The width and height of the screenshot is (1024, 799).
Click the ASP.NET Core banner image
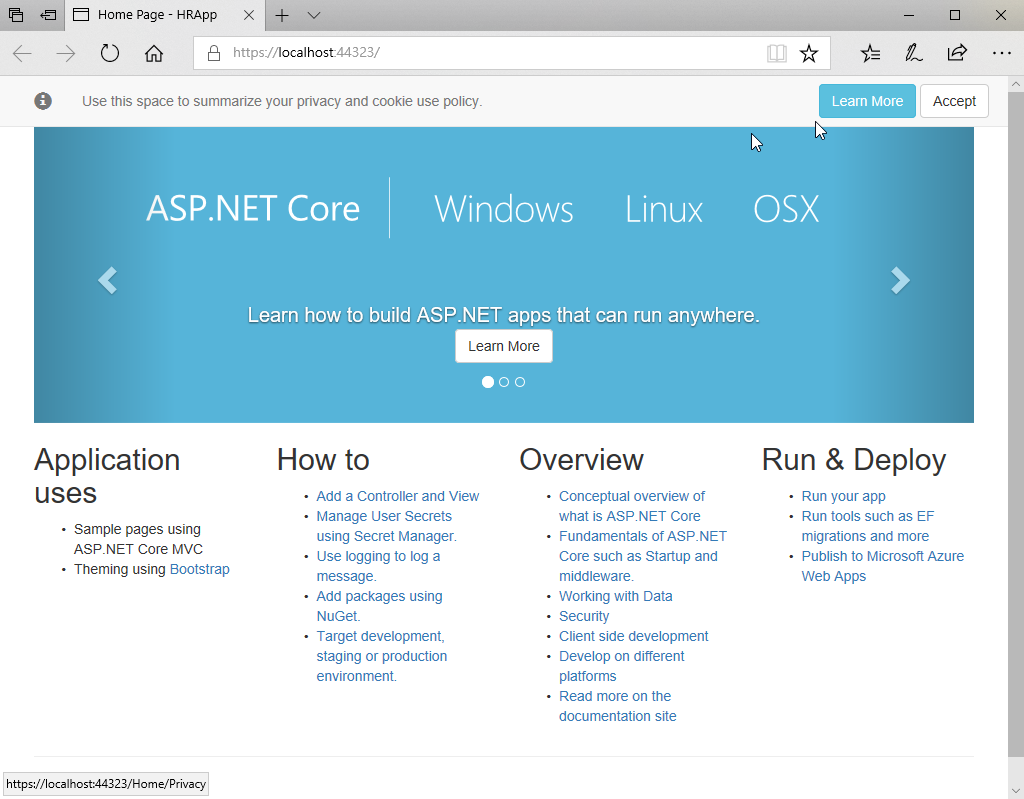coord(504,274)
